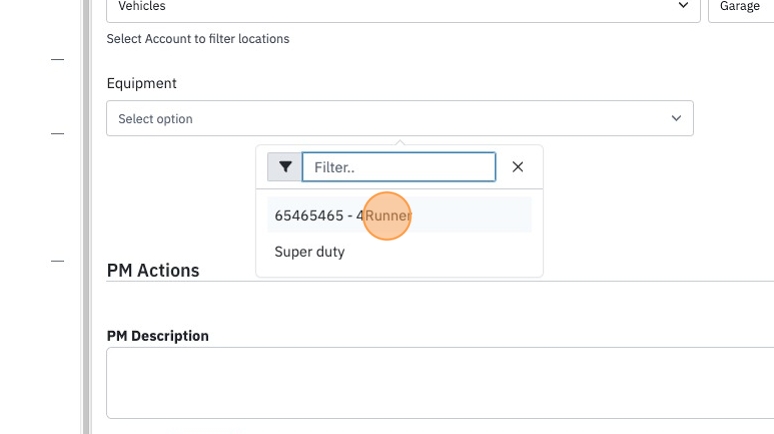Click the filter popup pointer arrow
Image resolution: width=774 pixels, height=434 pixels.
(x=400, y=142)
